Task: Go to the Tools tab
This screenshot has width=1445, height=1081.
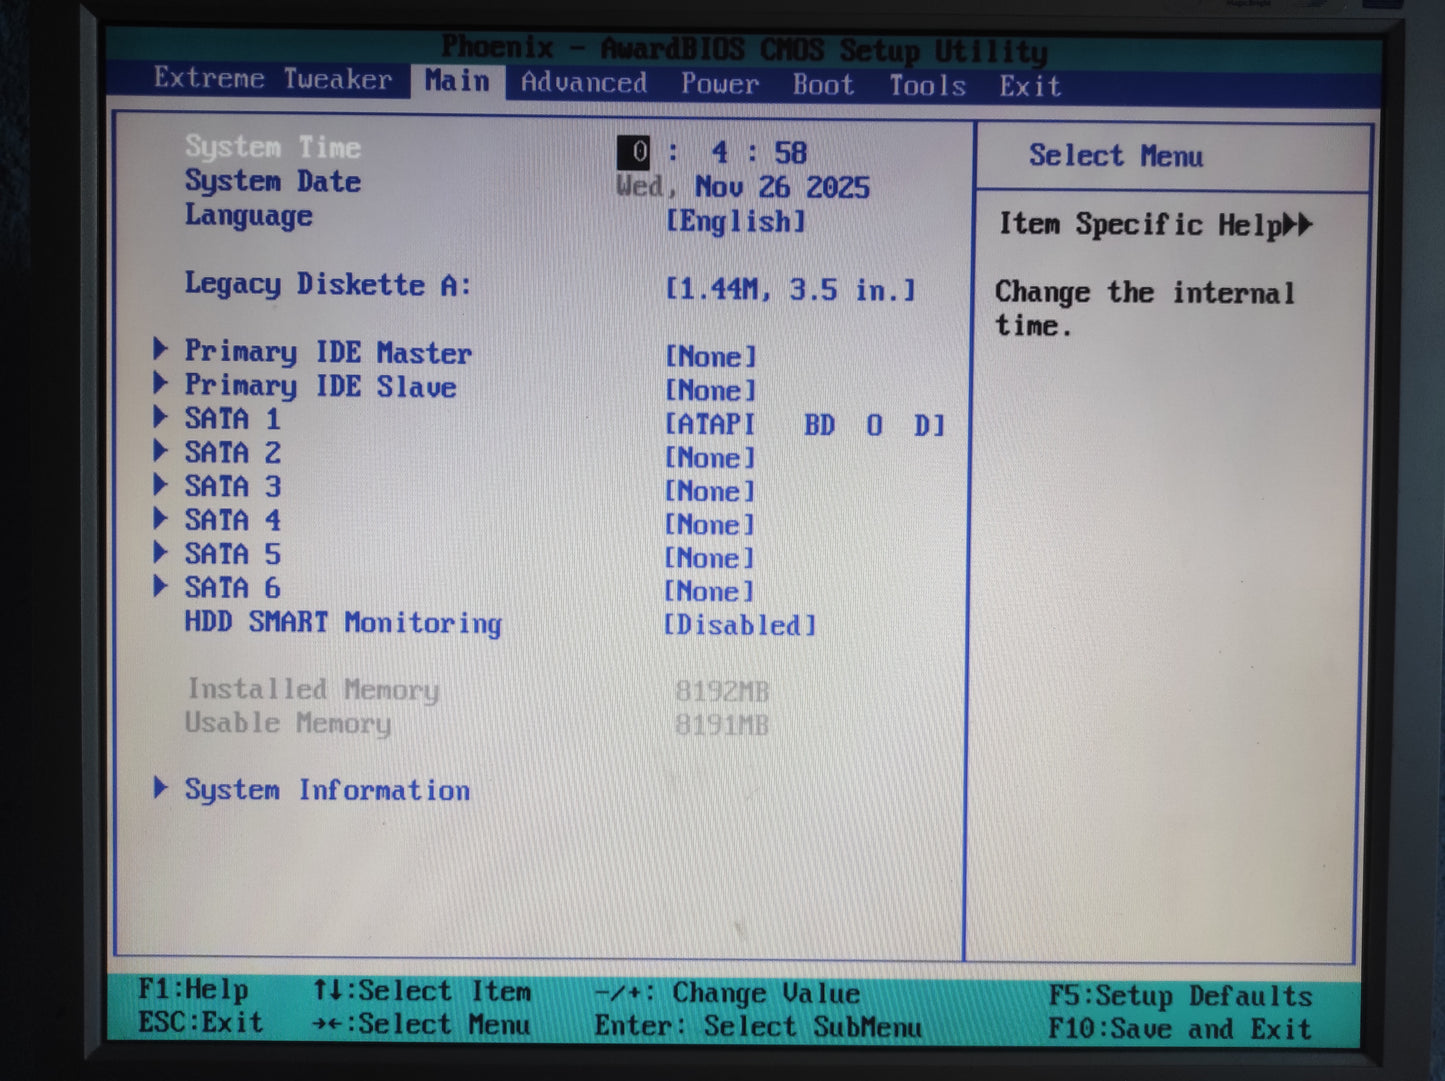Action: point(927,86)
